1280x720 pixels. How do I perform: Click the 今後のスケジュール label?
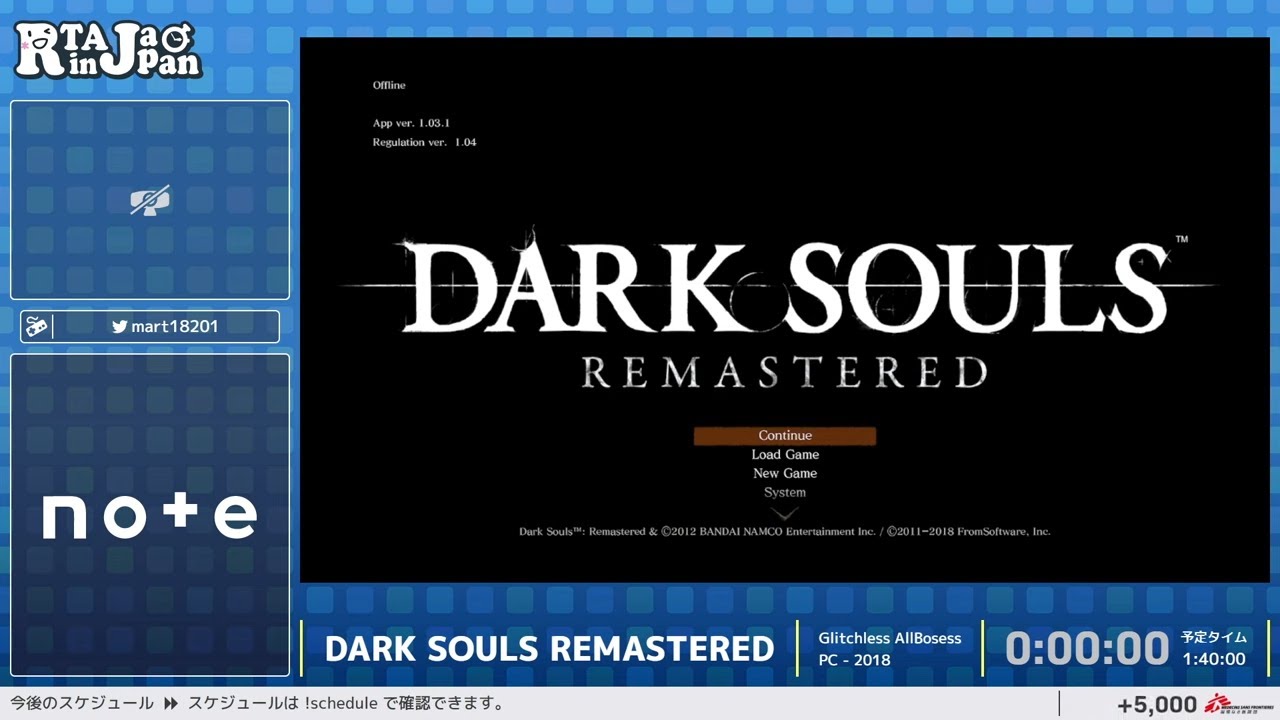pos(82,703)
